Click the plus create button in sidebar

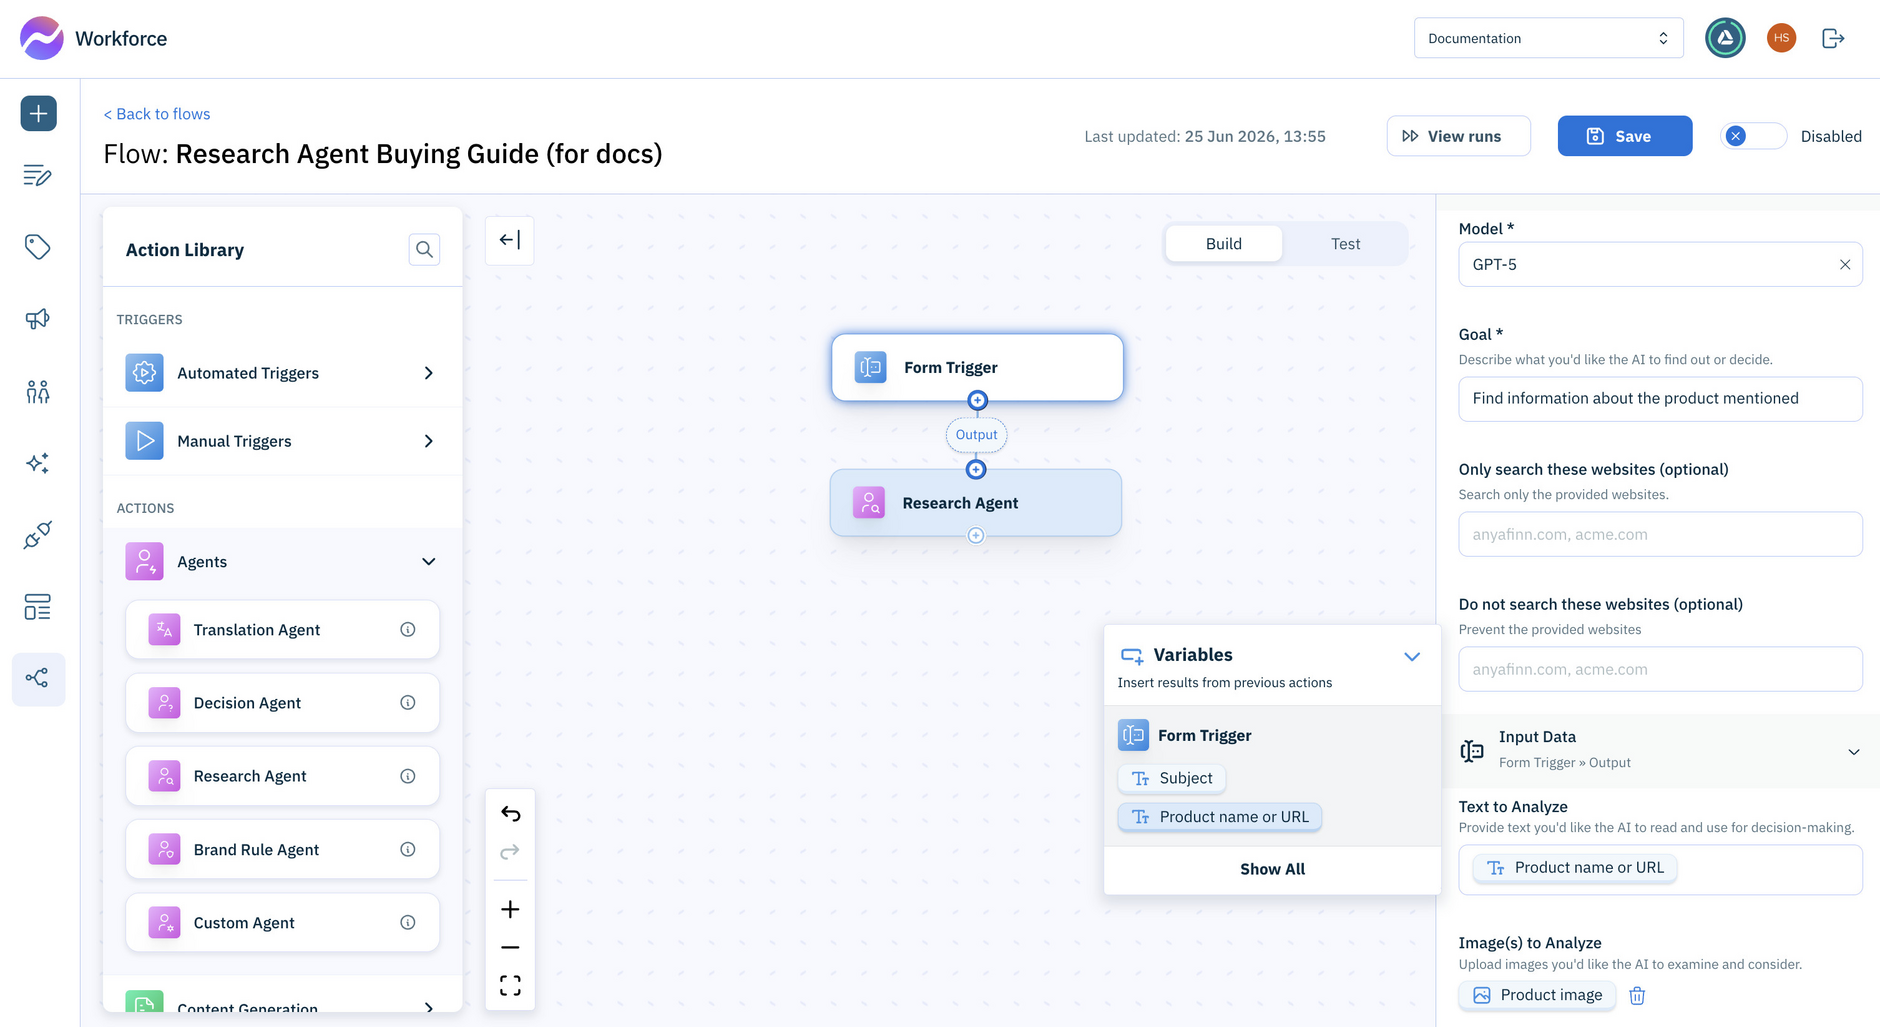coord(38,113)
